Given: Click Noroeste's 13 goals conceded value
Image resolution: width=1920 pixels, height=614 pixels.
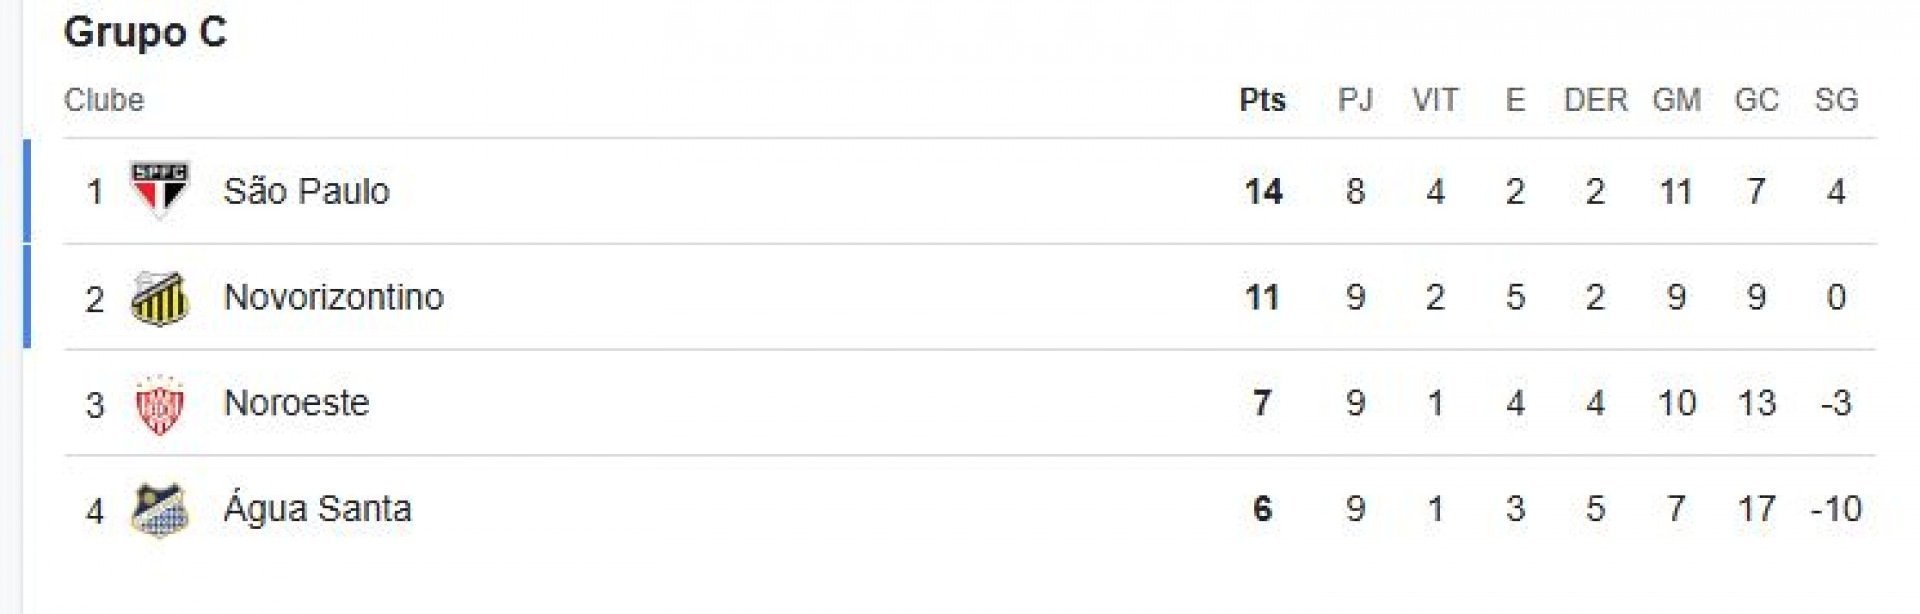Looking at the screenshot, I should 1756,403.
